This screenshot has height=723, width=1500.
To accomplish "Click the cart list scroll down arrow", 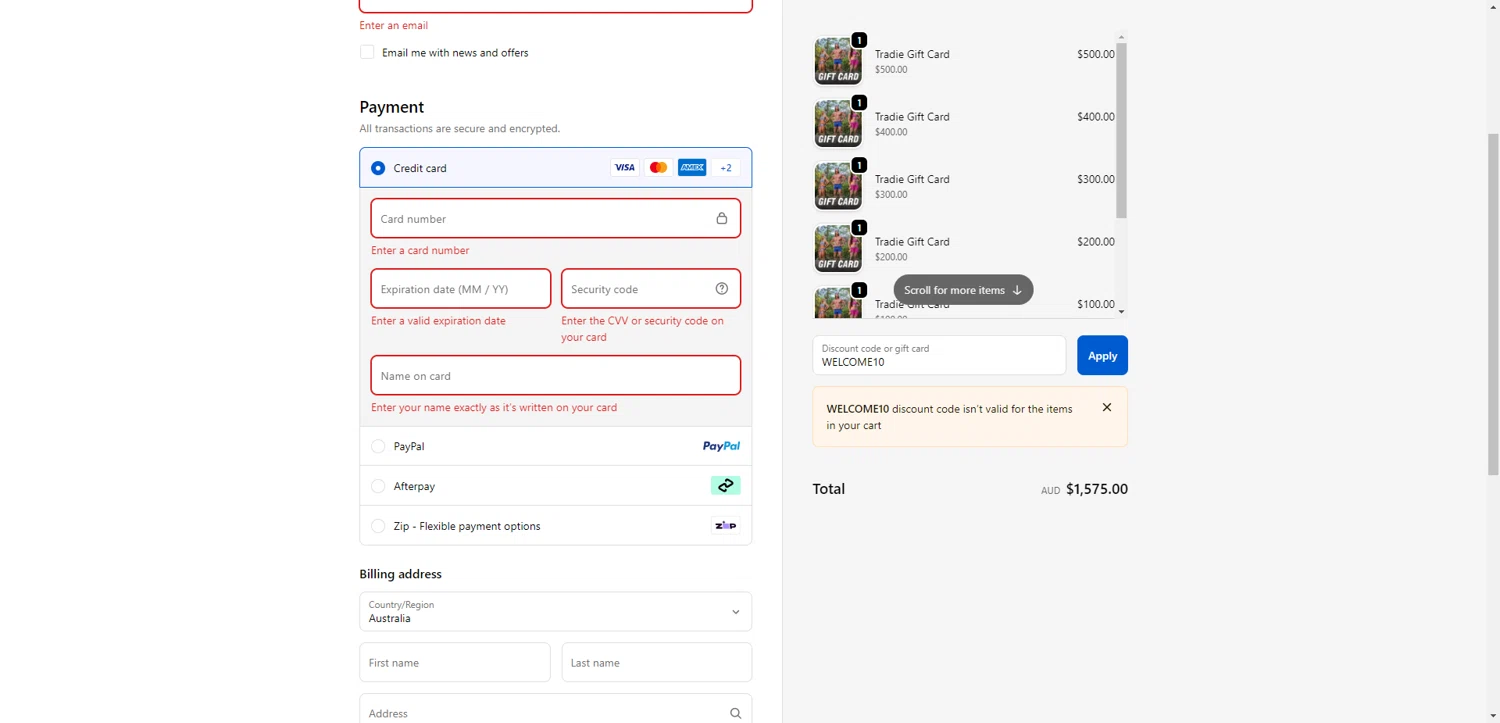I will coord(1121,312).
